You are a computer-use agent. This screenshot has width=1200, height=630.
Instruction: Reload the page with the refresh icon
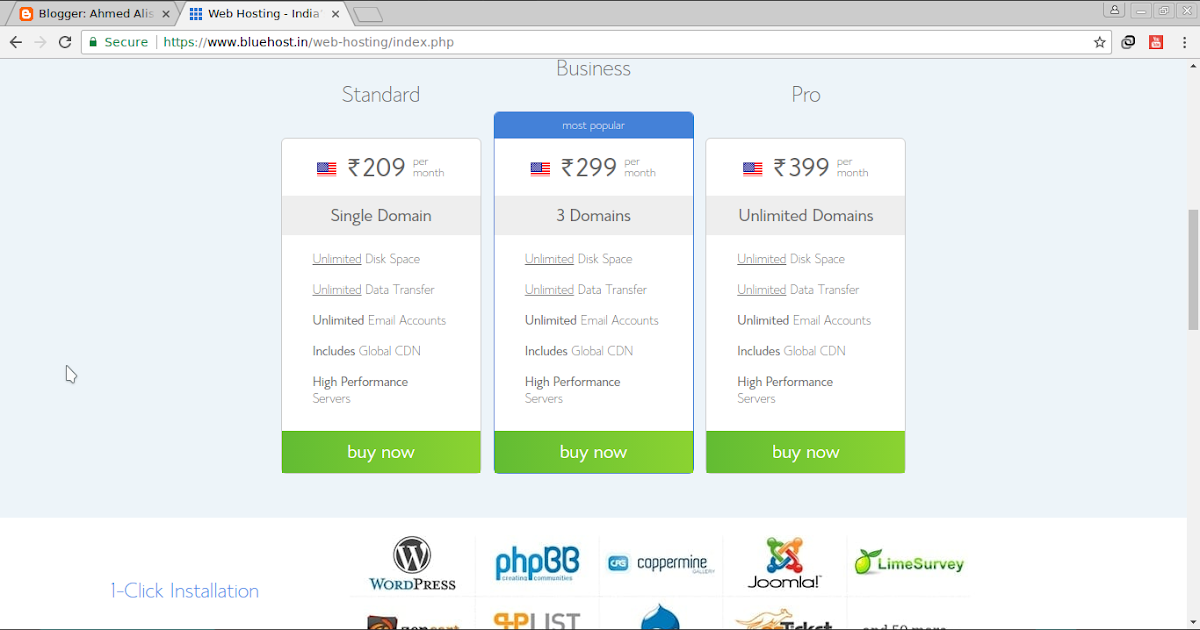pos(65,42)
